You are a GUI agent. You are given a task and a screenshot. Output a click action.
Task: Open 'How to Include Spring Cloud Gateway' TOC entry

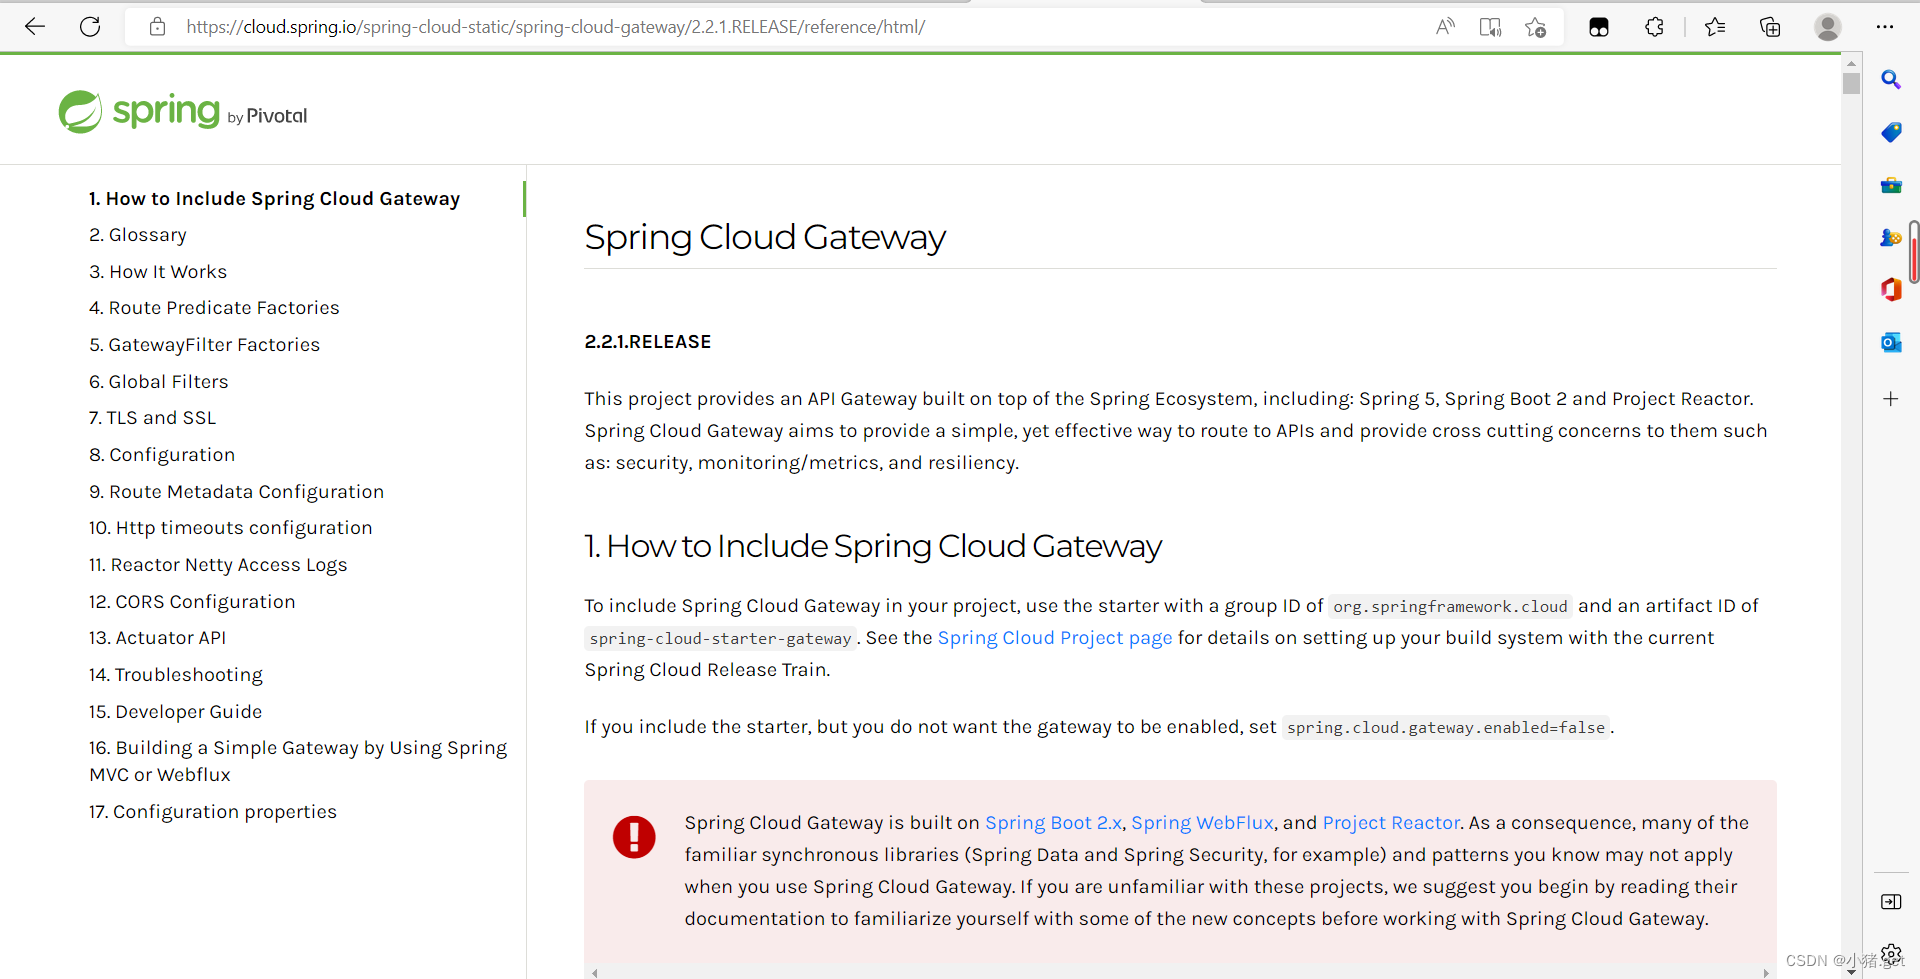(x=274, y=198)
